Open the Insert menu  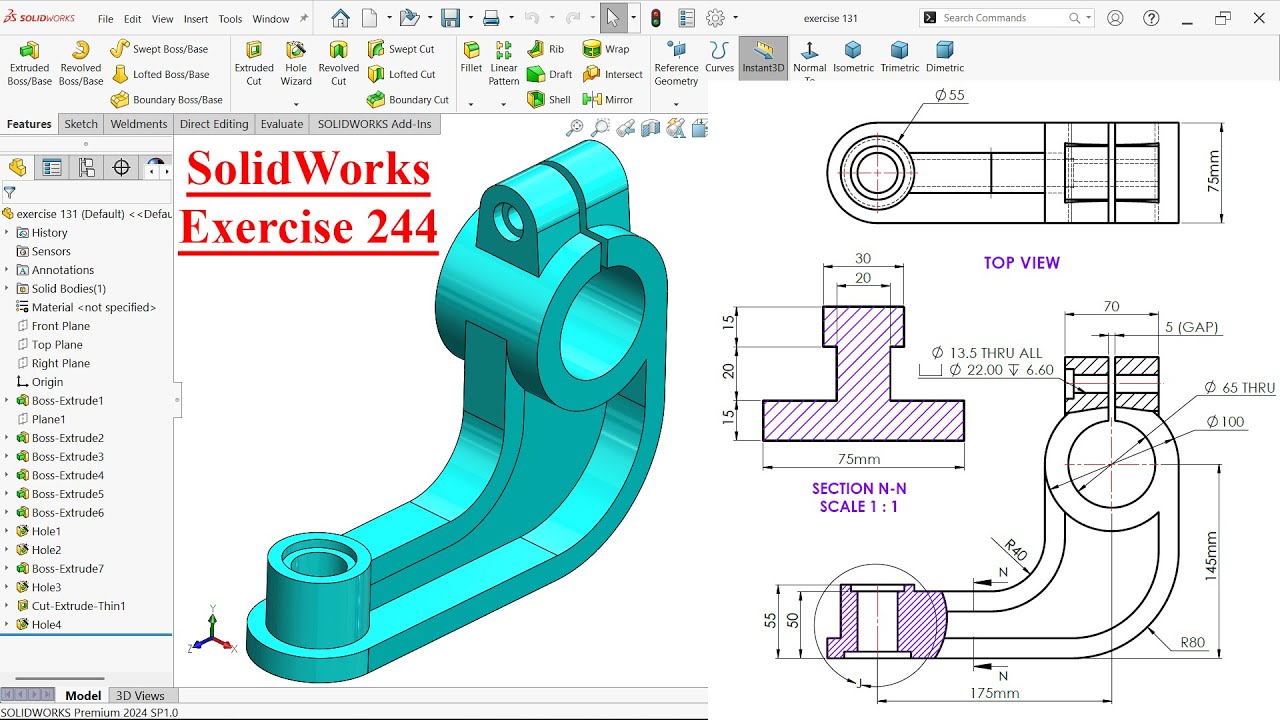(x=196, y=19)
